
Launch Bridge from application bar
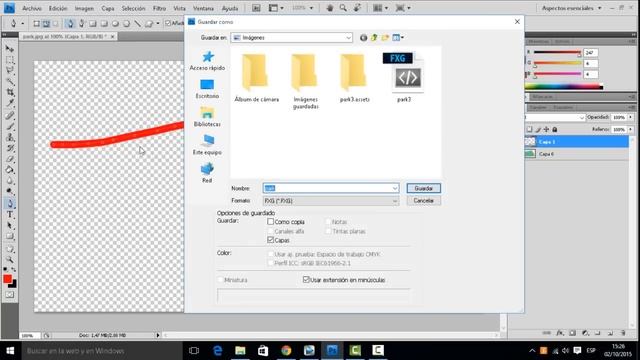[x=256, y=8]
